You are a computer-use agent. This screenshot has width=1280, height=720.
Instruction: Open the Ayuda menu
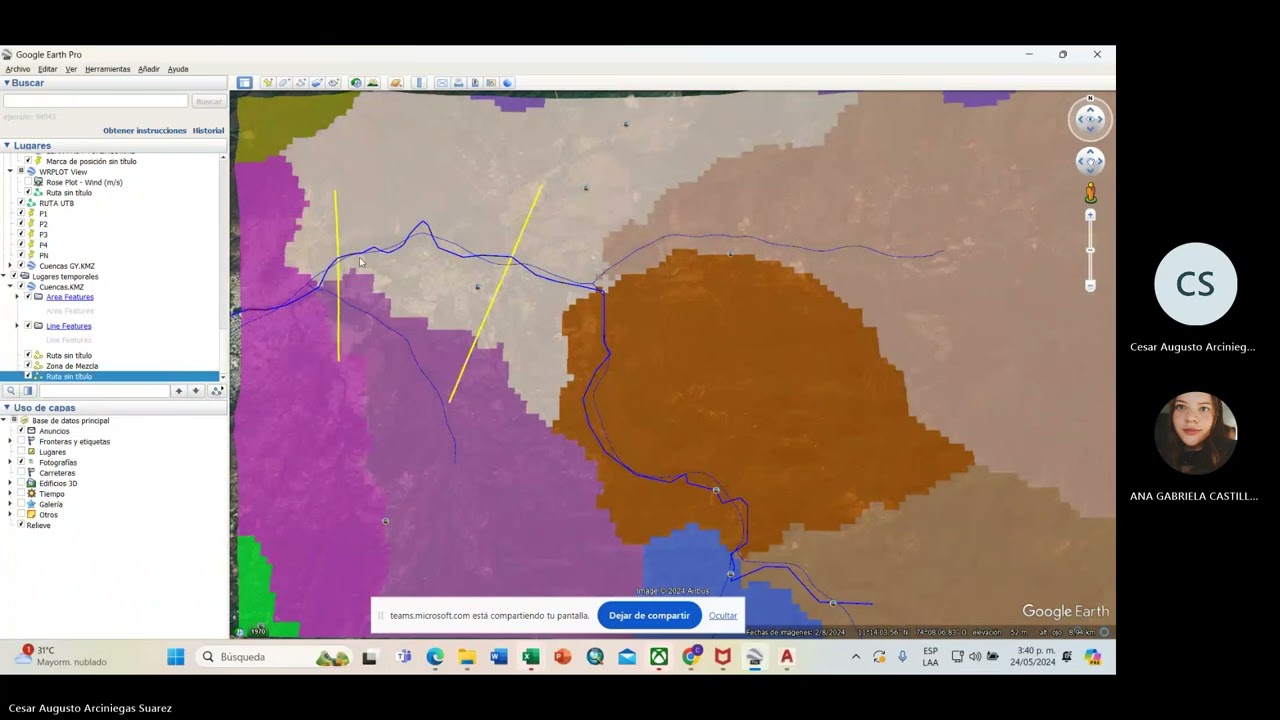tap(178, 69)
